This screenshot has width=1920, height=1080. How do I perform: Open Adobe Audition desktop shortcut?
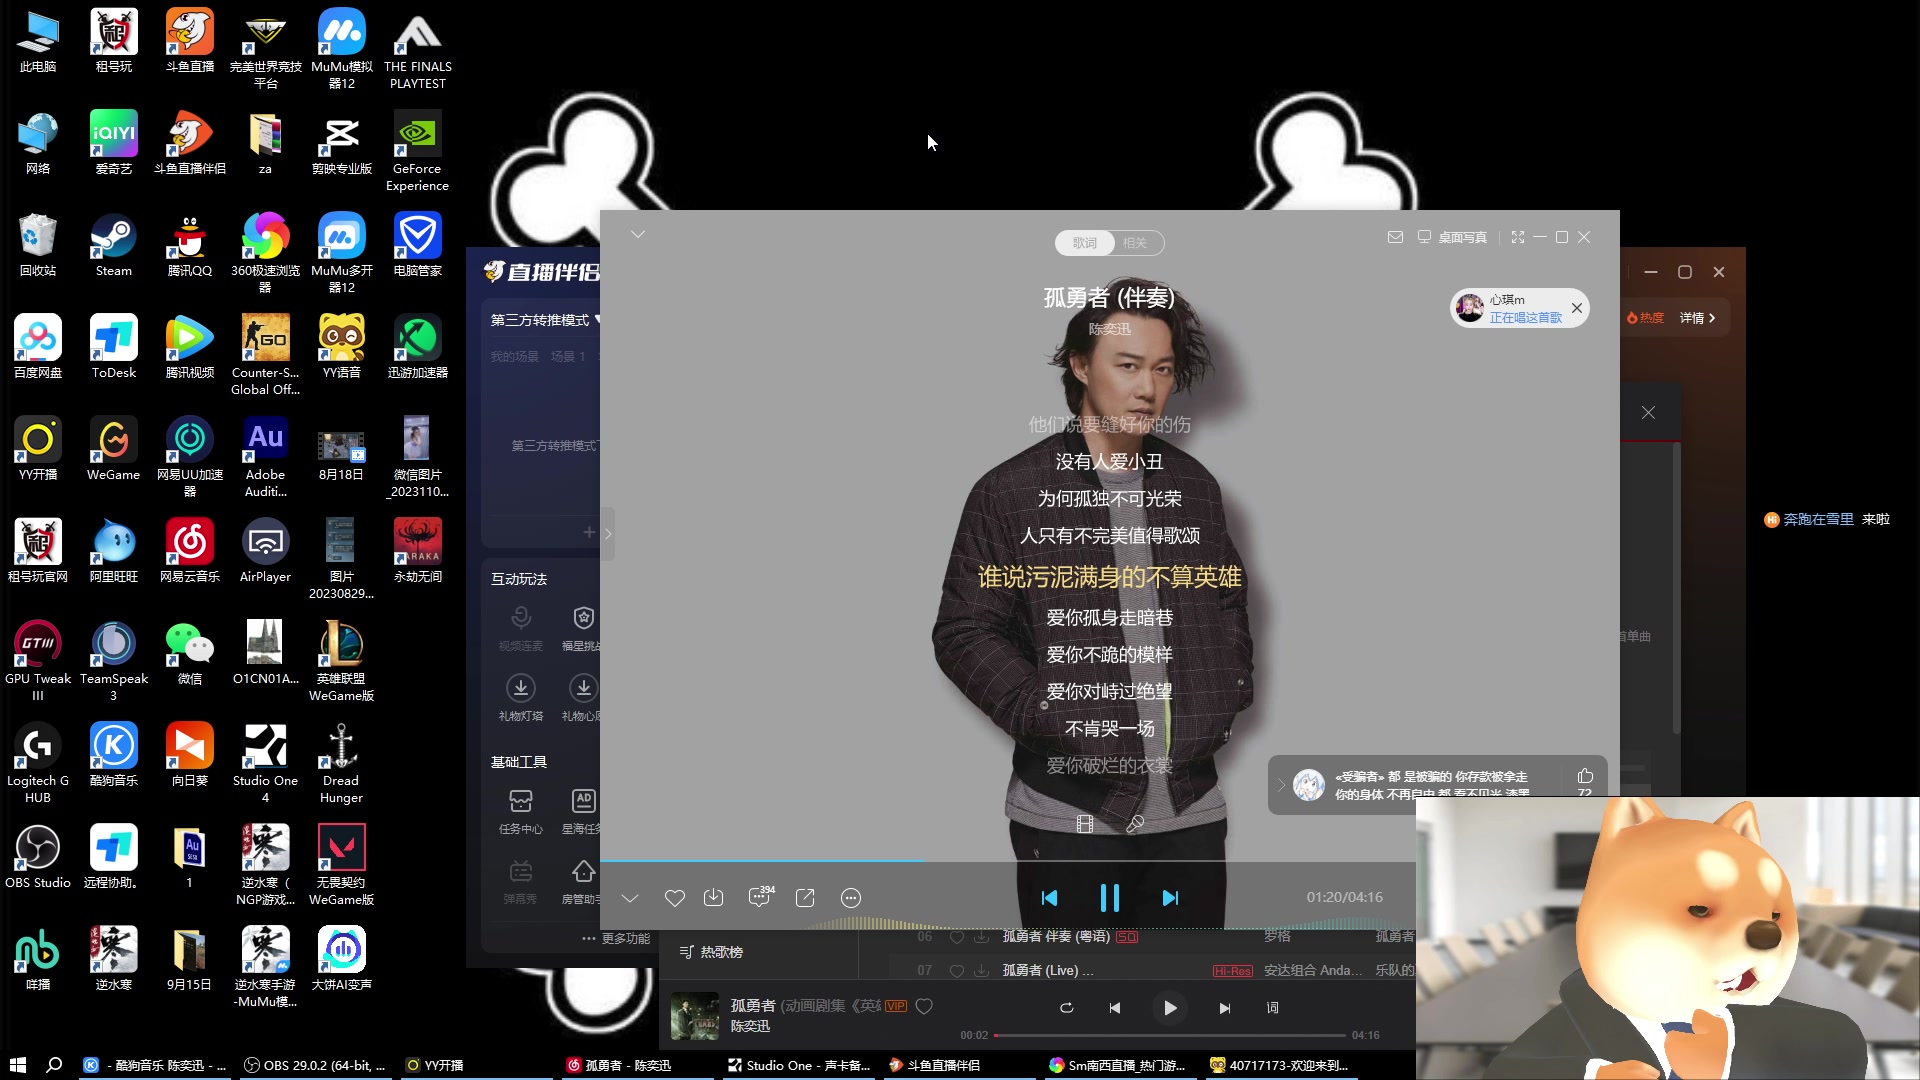click(265, 458)
